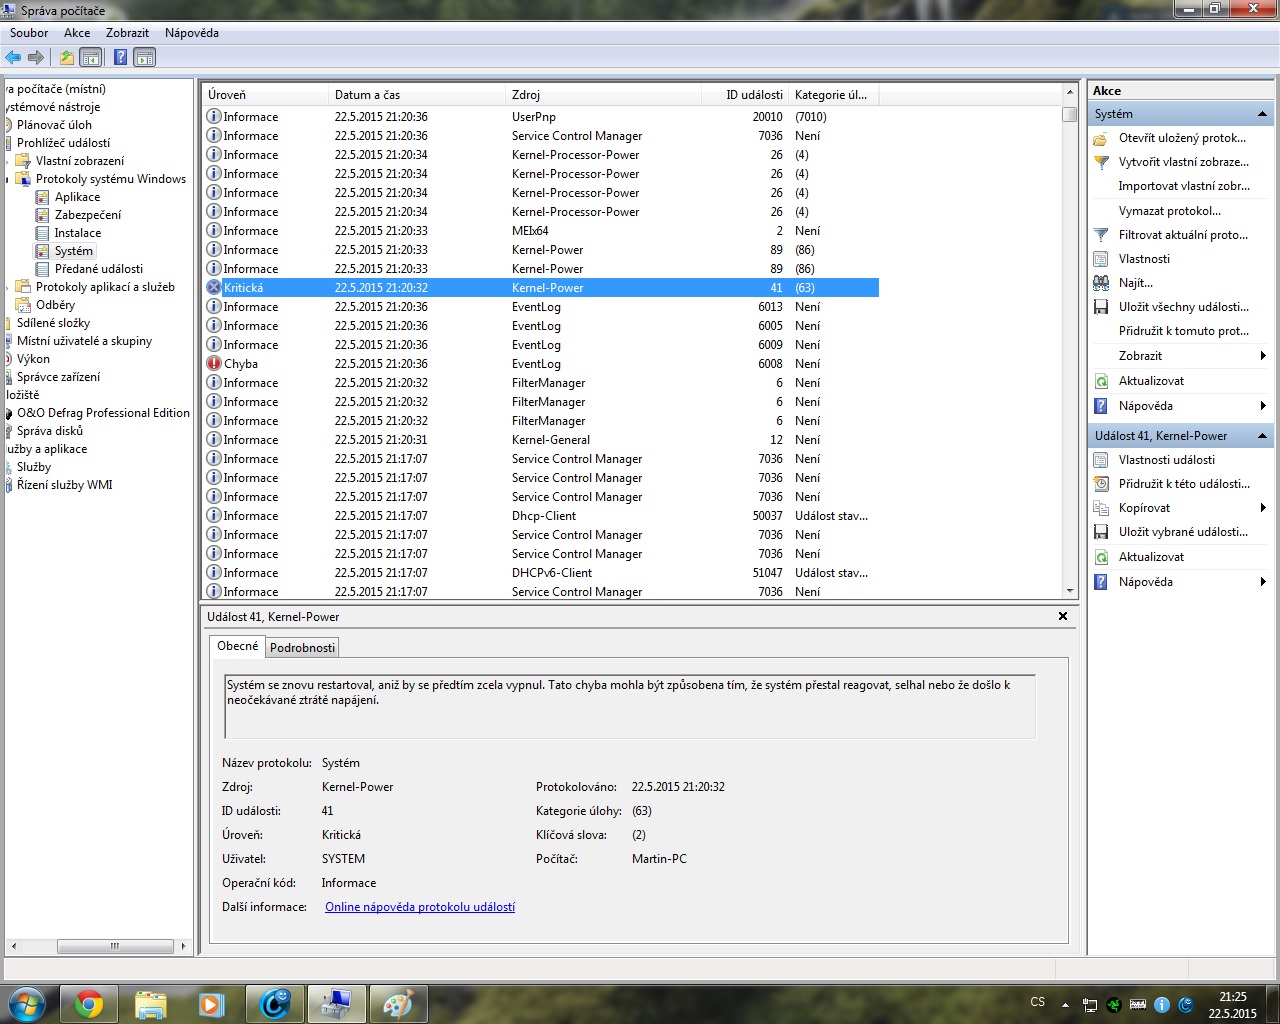Open Vlastní zobrazení folder in tree
The image size is (1280, 1024).
(80, 161)
